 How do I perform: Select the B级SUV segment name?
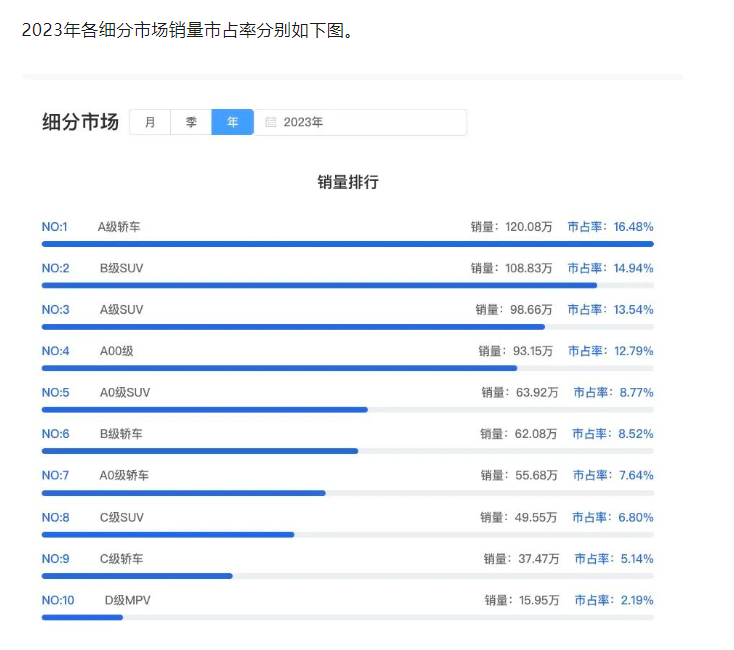[121, 268]
